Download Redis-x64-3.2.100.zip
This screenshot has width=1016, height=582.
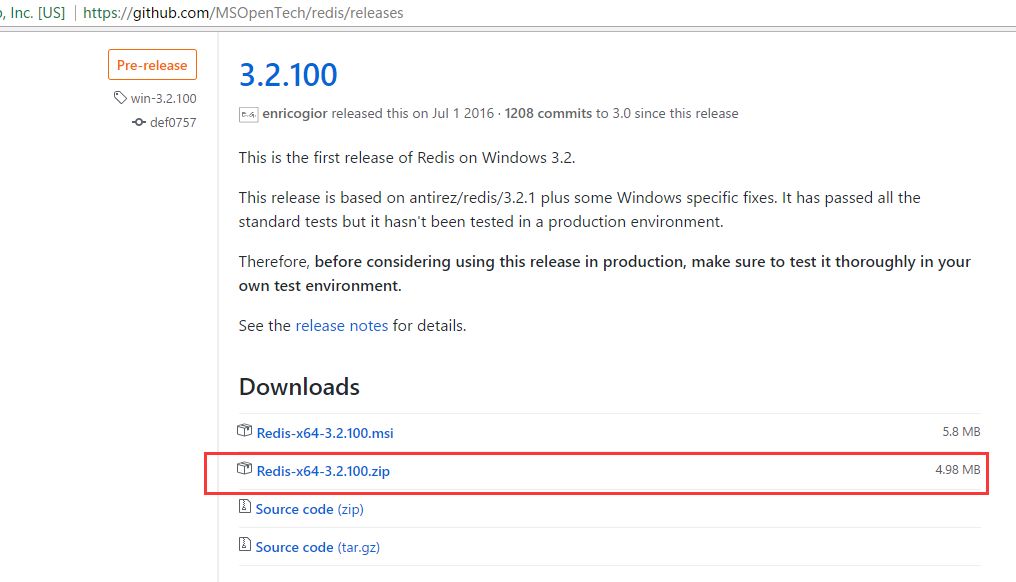[323, 471]
